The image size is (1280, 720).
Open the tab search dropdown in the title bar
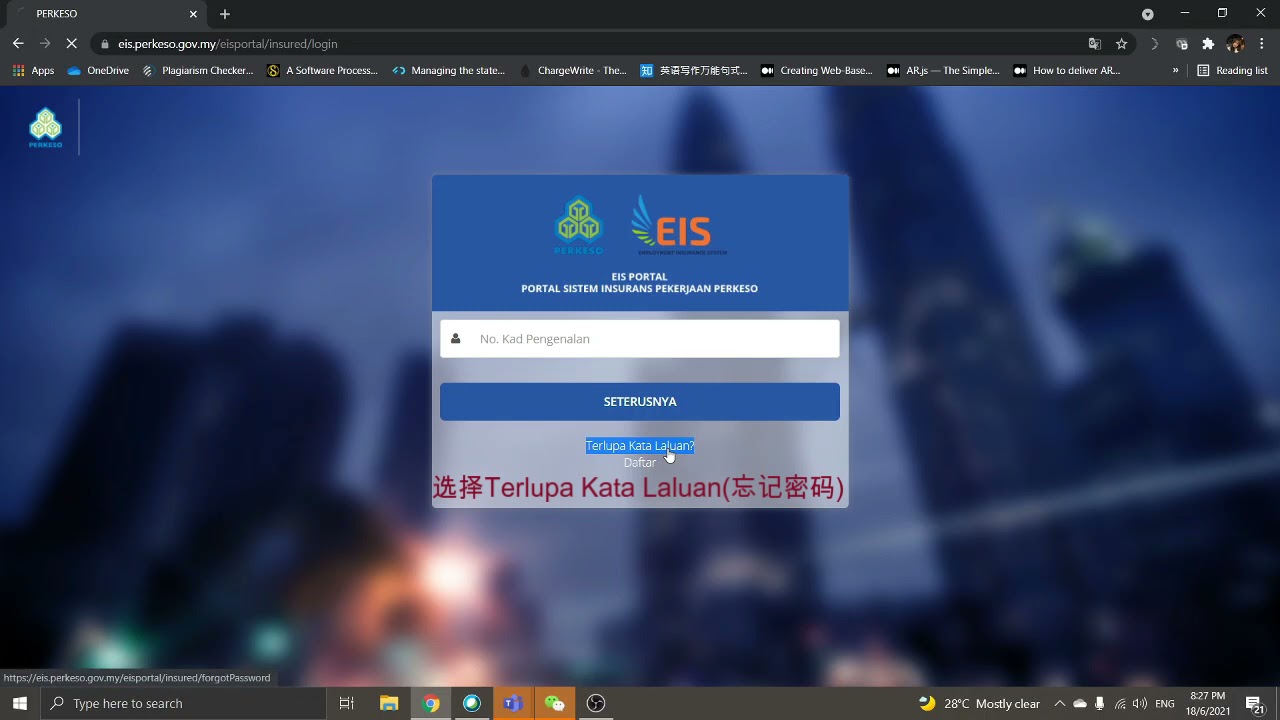(x=1148, y=14)
